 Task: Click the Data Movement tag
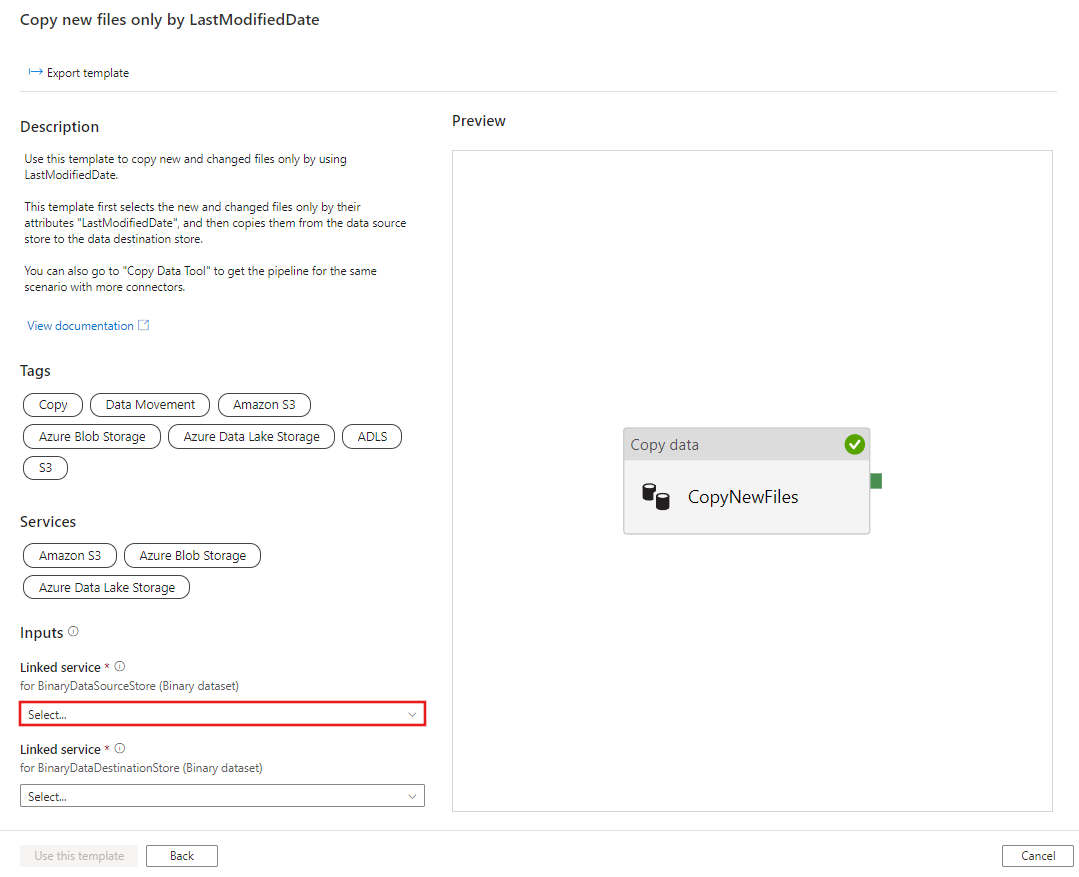(x=150, y=405)
